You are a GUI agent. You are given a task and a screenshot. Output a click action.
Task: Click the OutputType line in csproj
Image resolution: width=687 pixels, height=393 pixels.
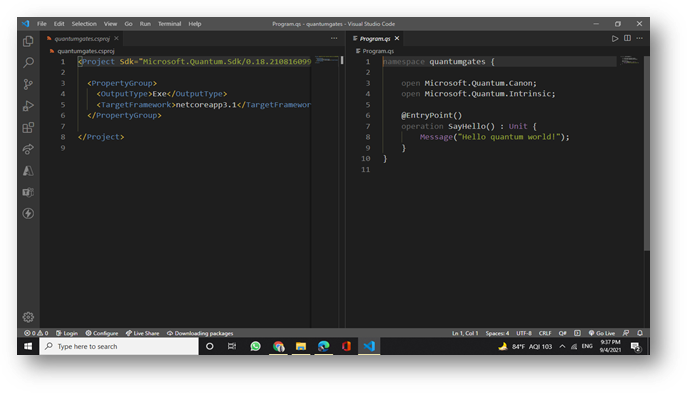[x=162, y=94]
